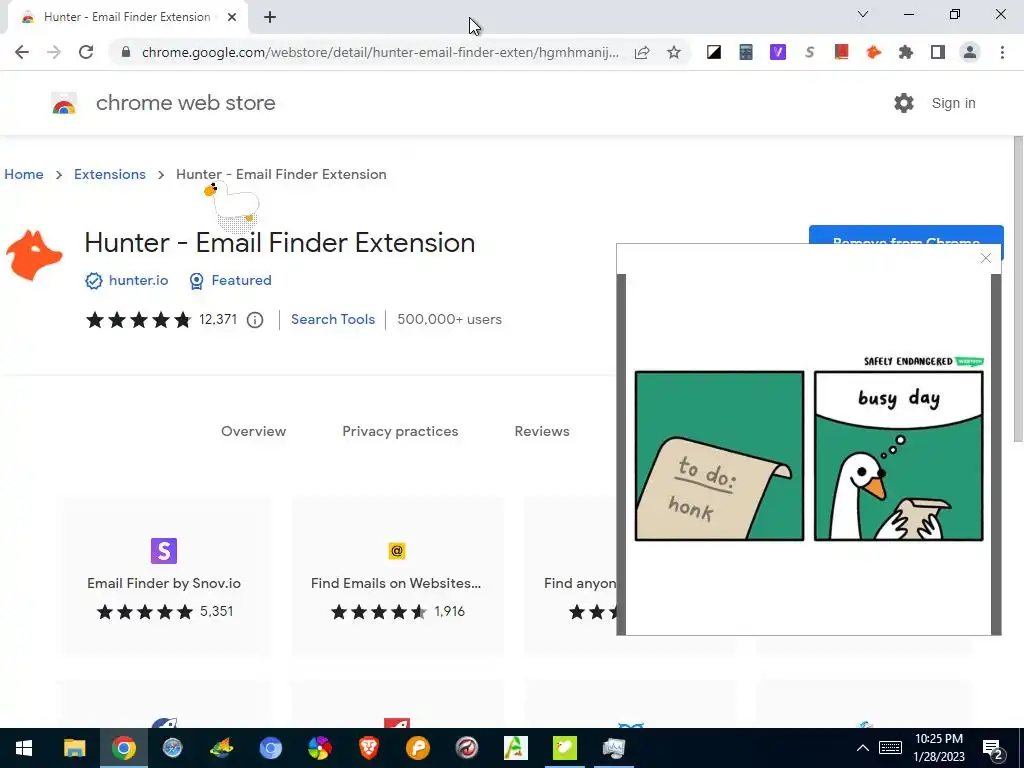Screen dimensions: 1024x768
Task: Open the Search Tools category link
Action: tap(333, 319)
